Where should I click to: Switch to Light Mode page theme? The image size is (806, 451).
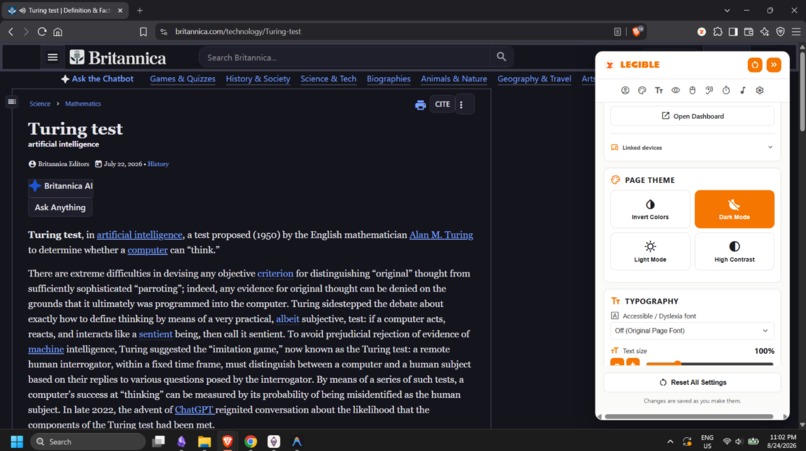click(650, 251)
